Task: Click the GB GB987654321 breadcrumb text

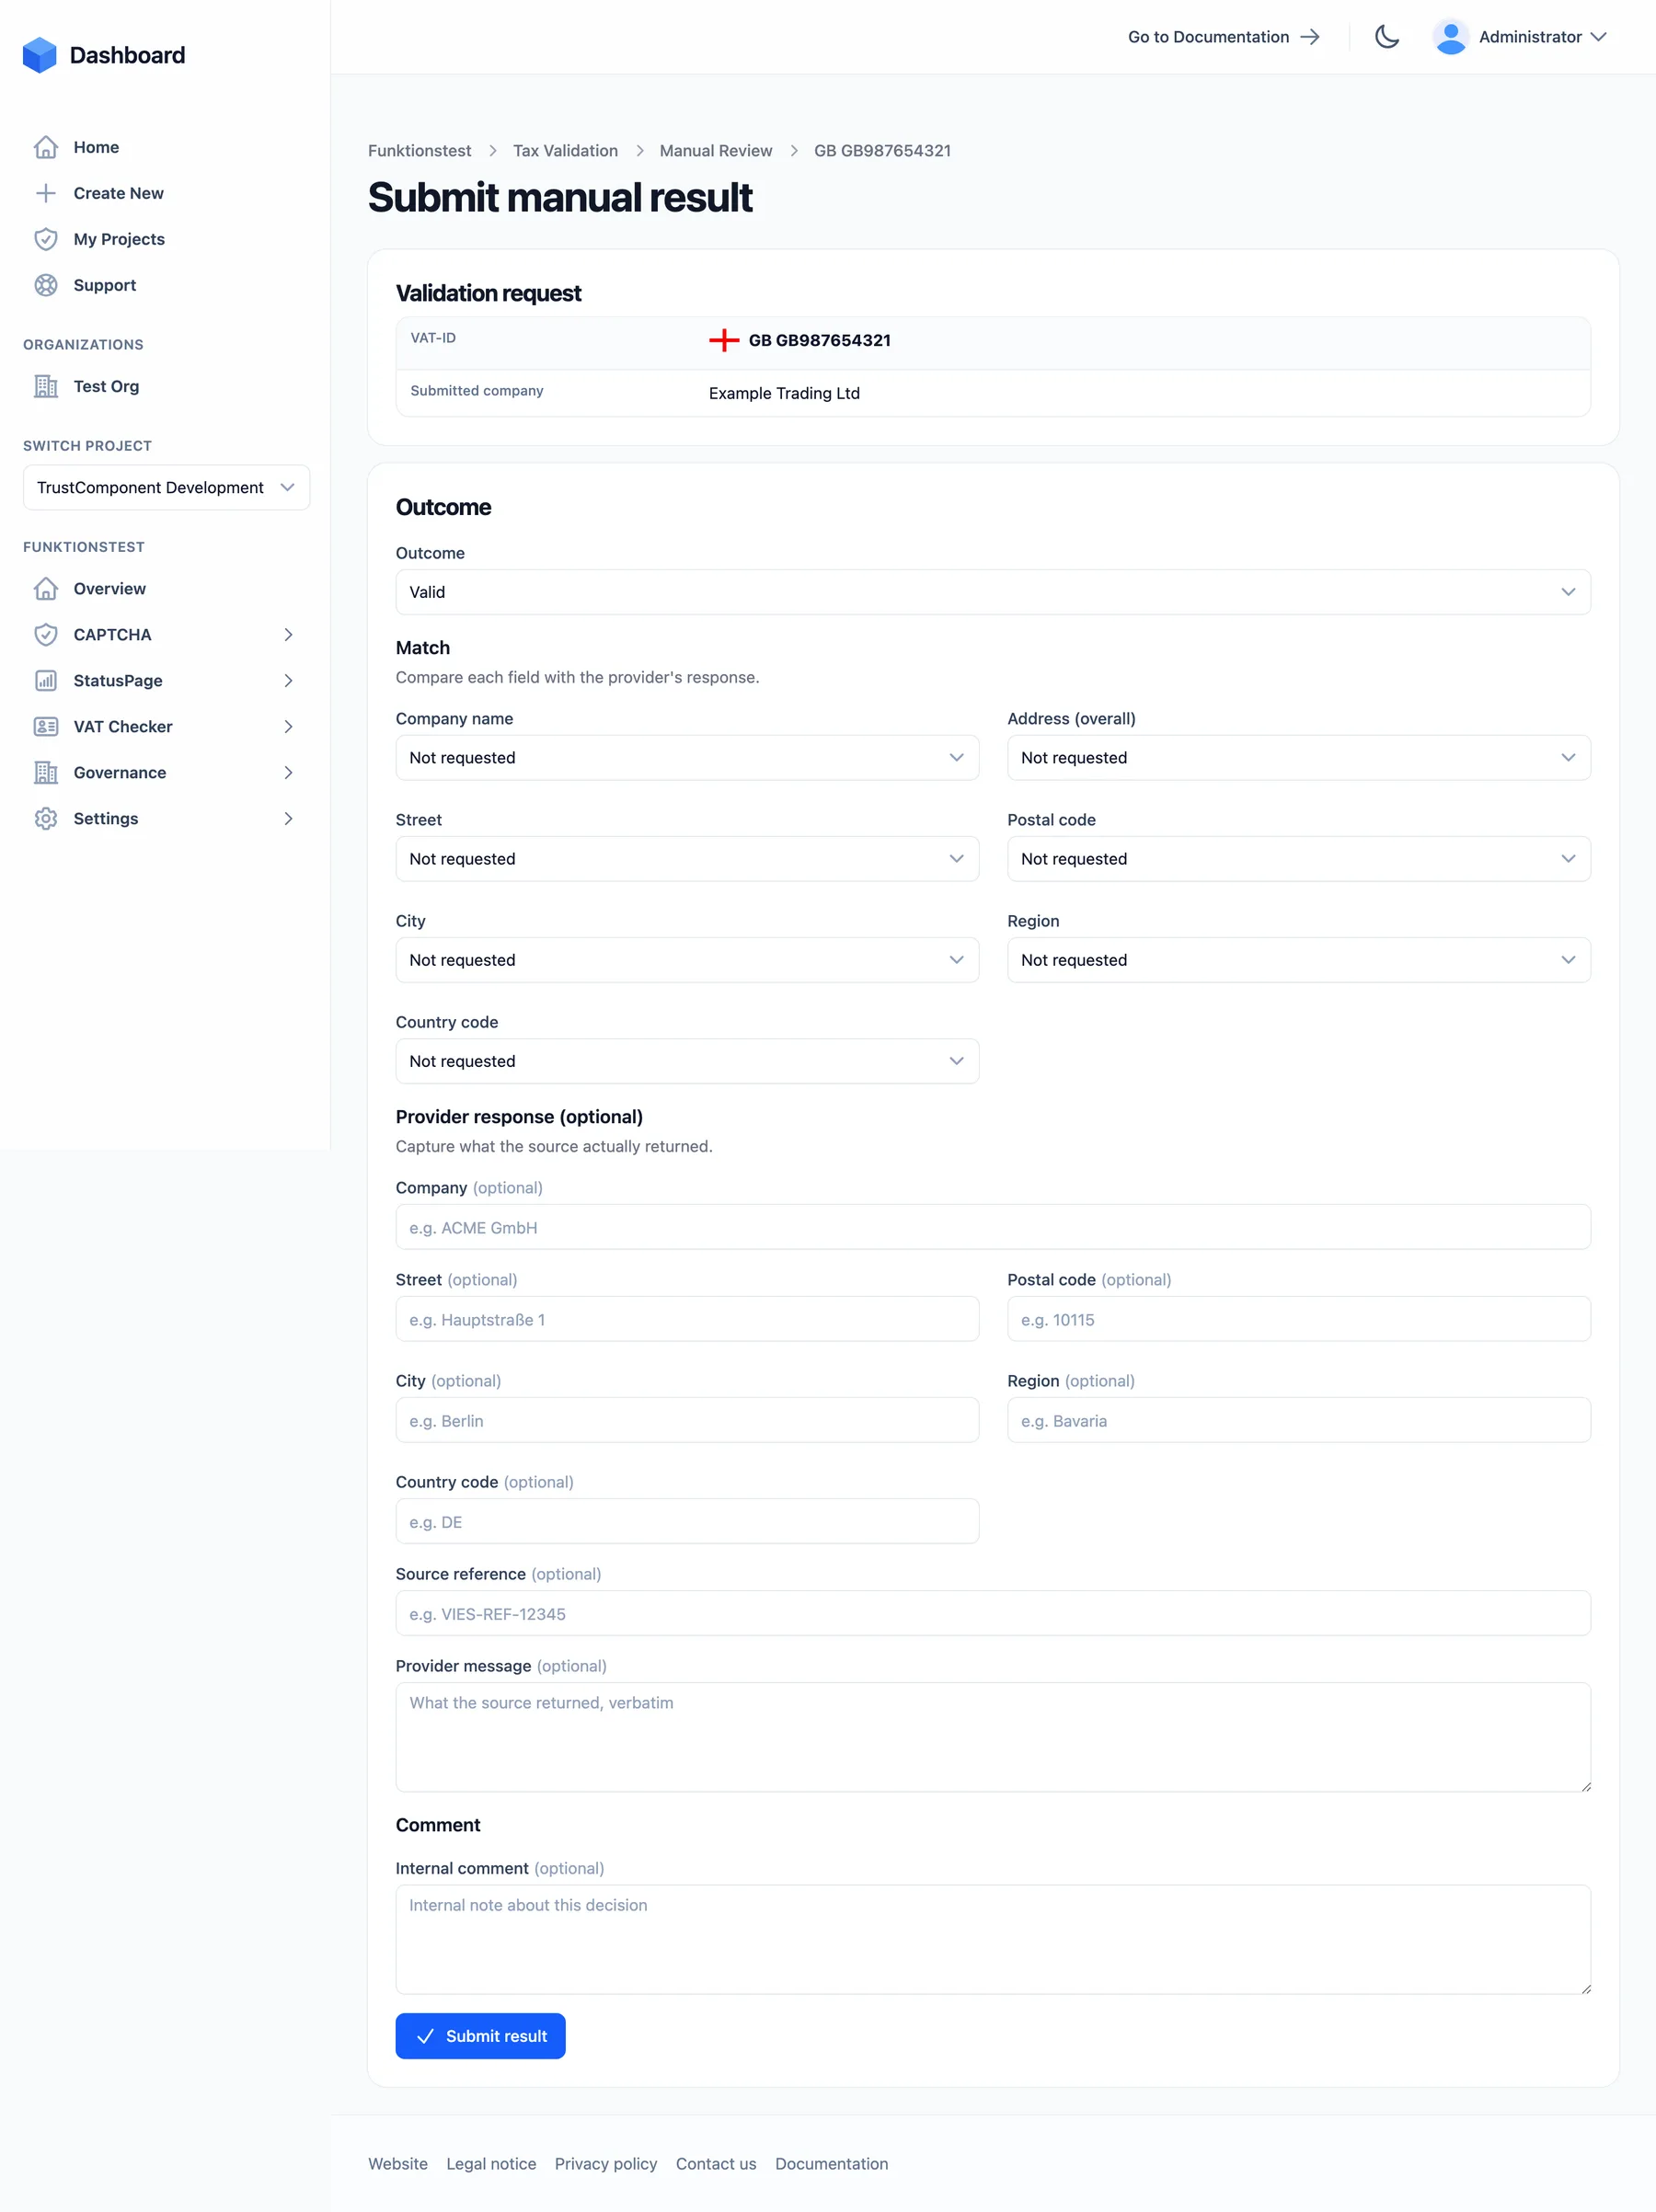Action: pos(882,150)
